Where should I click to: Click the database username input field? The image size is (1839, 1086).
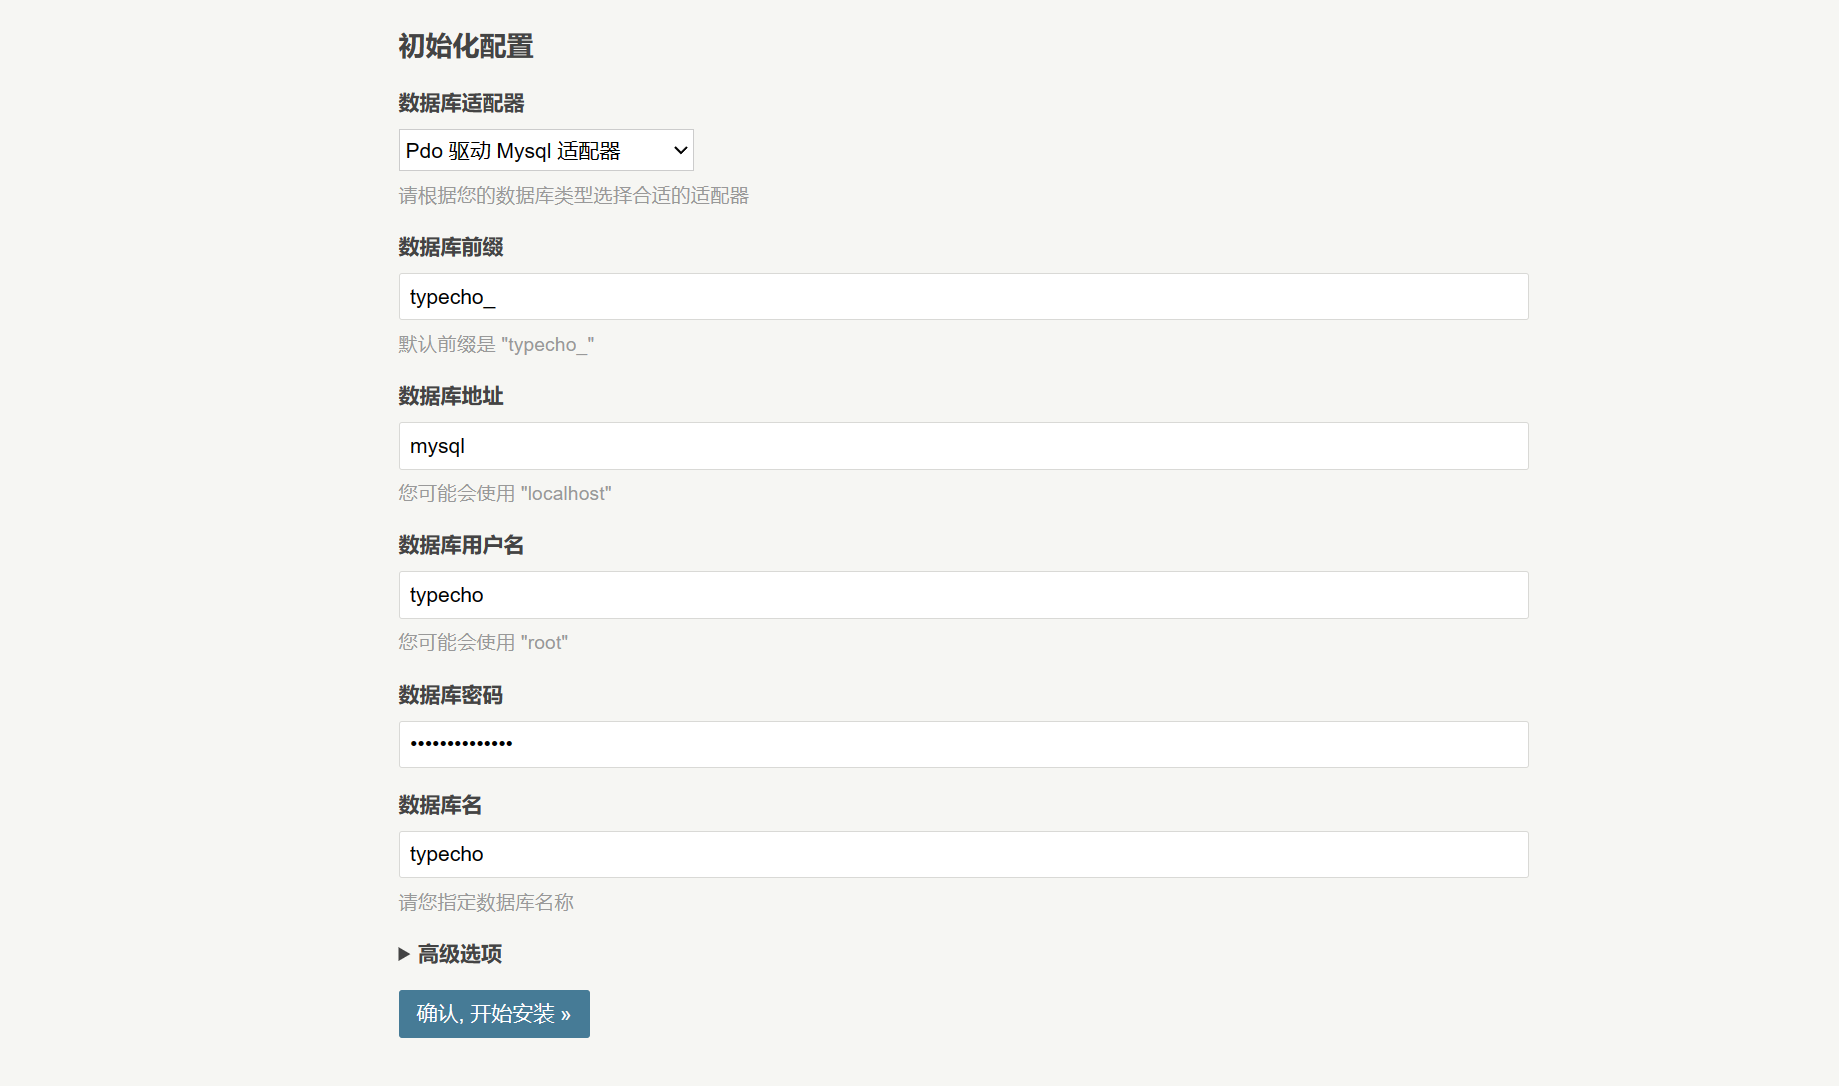(963, 595)
